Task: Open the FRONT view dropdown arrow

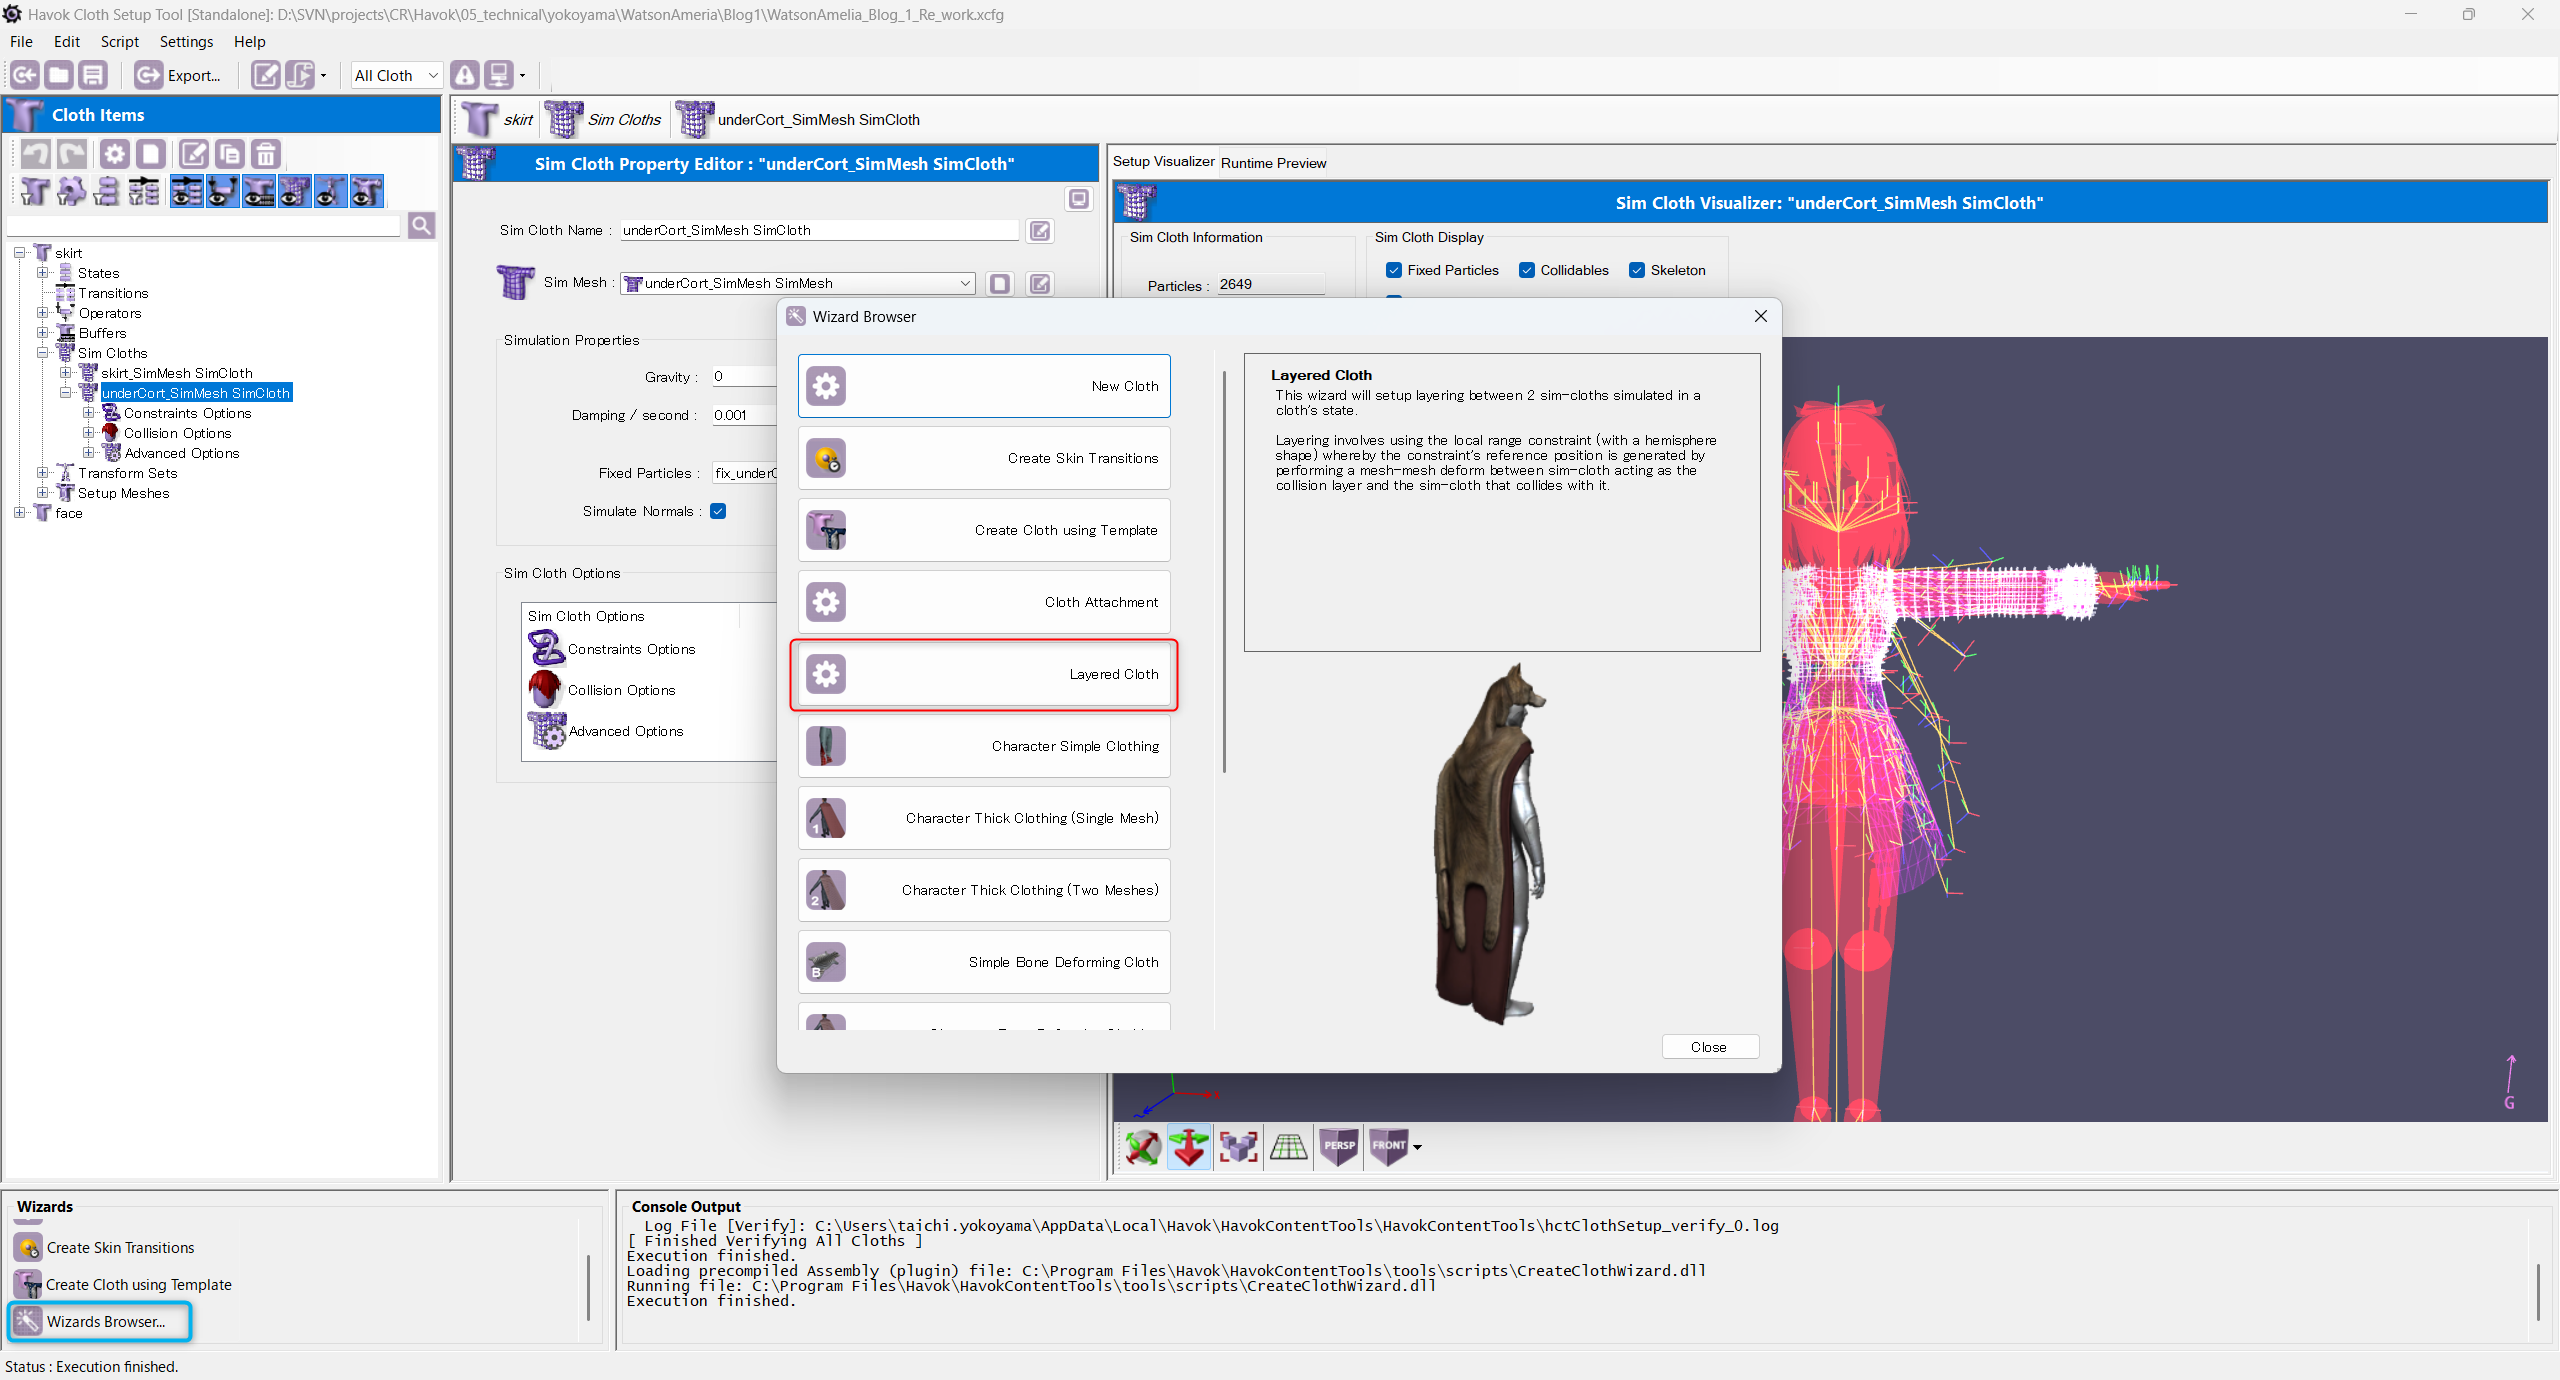Action: tap(1417, 1148)
